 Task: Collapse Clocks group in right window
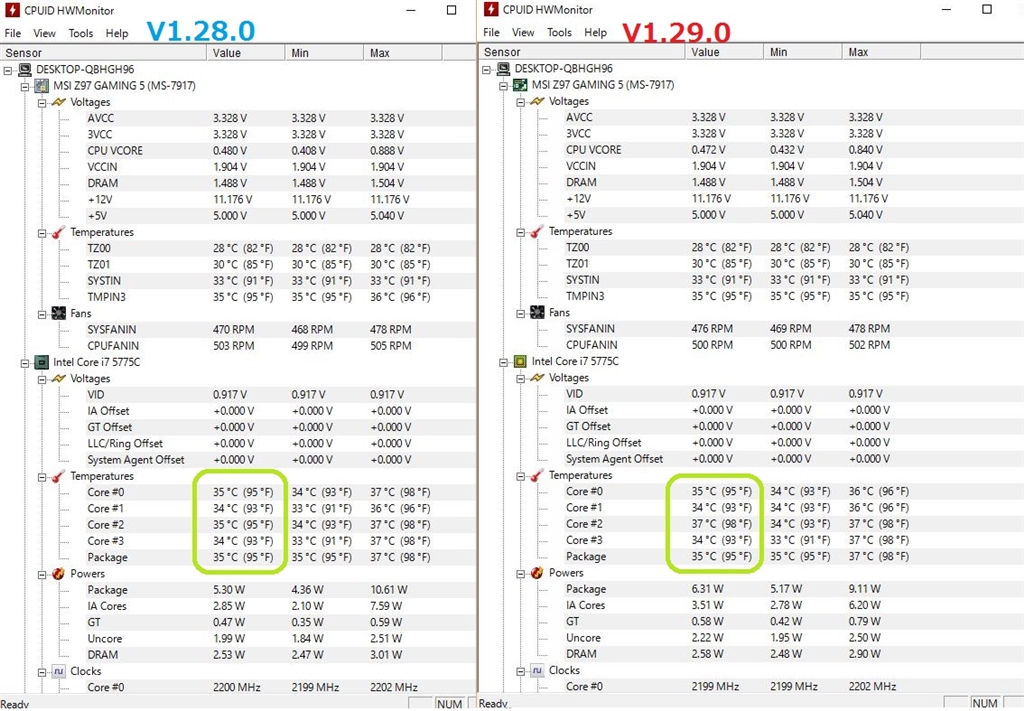click(520, 671)
